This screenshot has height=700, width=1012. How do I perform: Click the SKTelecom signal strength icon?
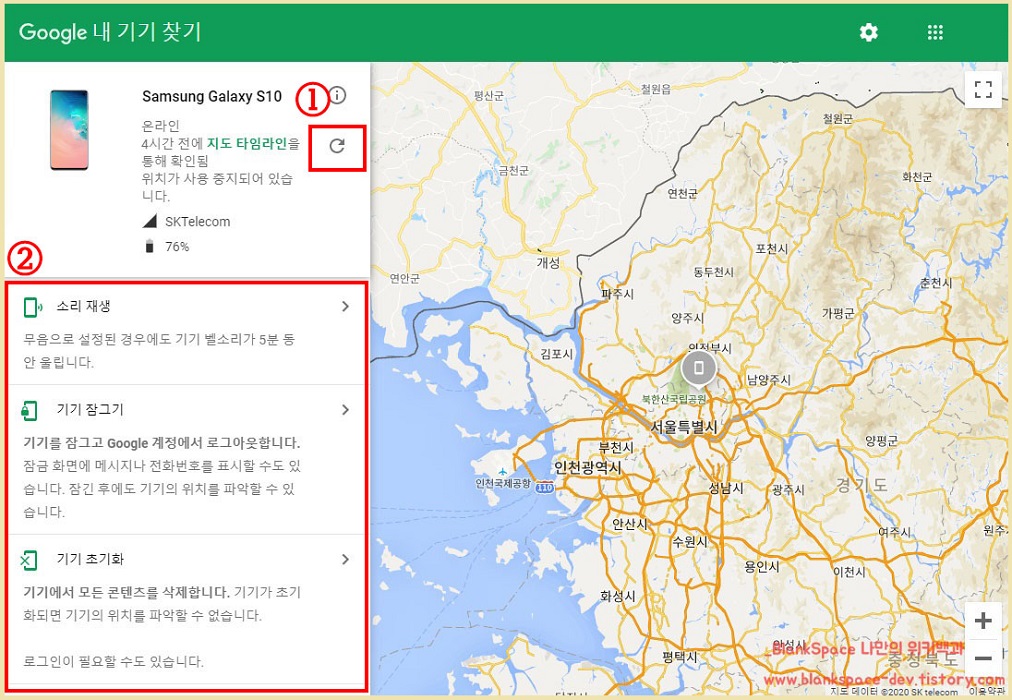tap(150, 221)
